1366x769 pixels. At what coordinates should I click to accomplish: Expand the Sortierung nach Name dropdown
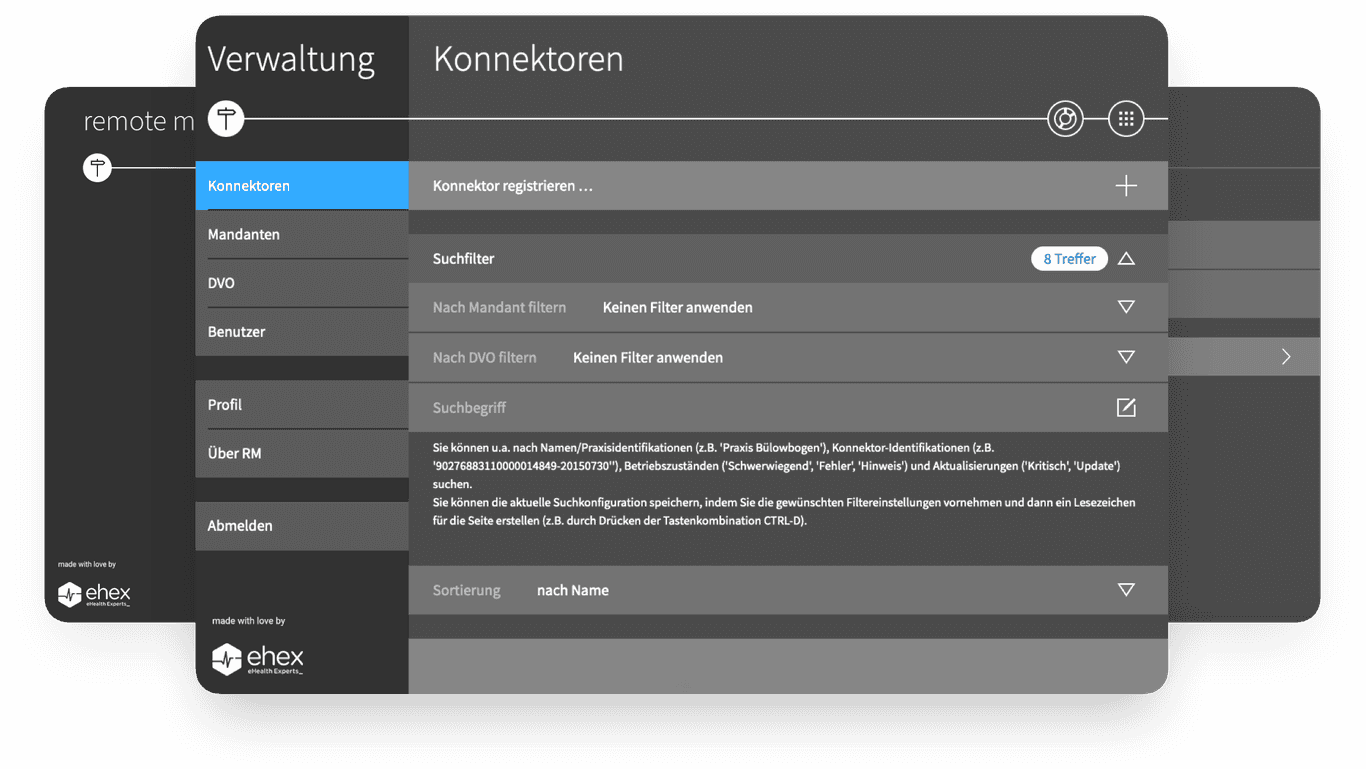pyautogui.click(x=1126, y=590)
